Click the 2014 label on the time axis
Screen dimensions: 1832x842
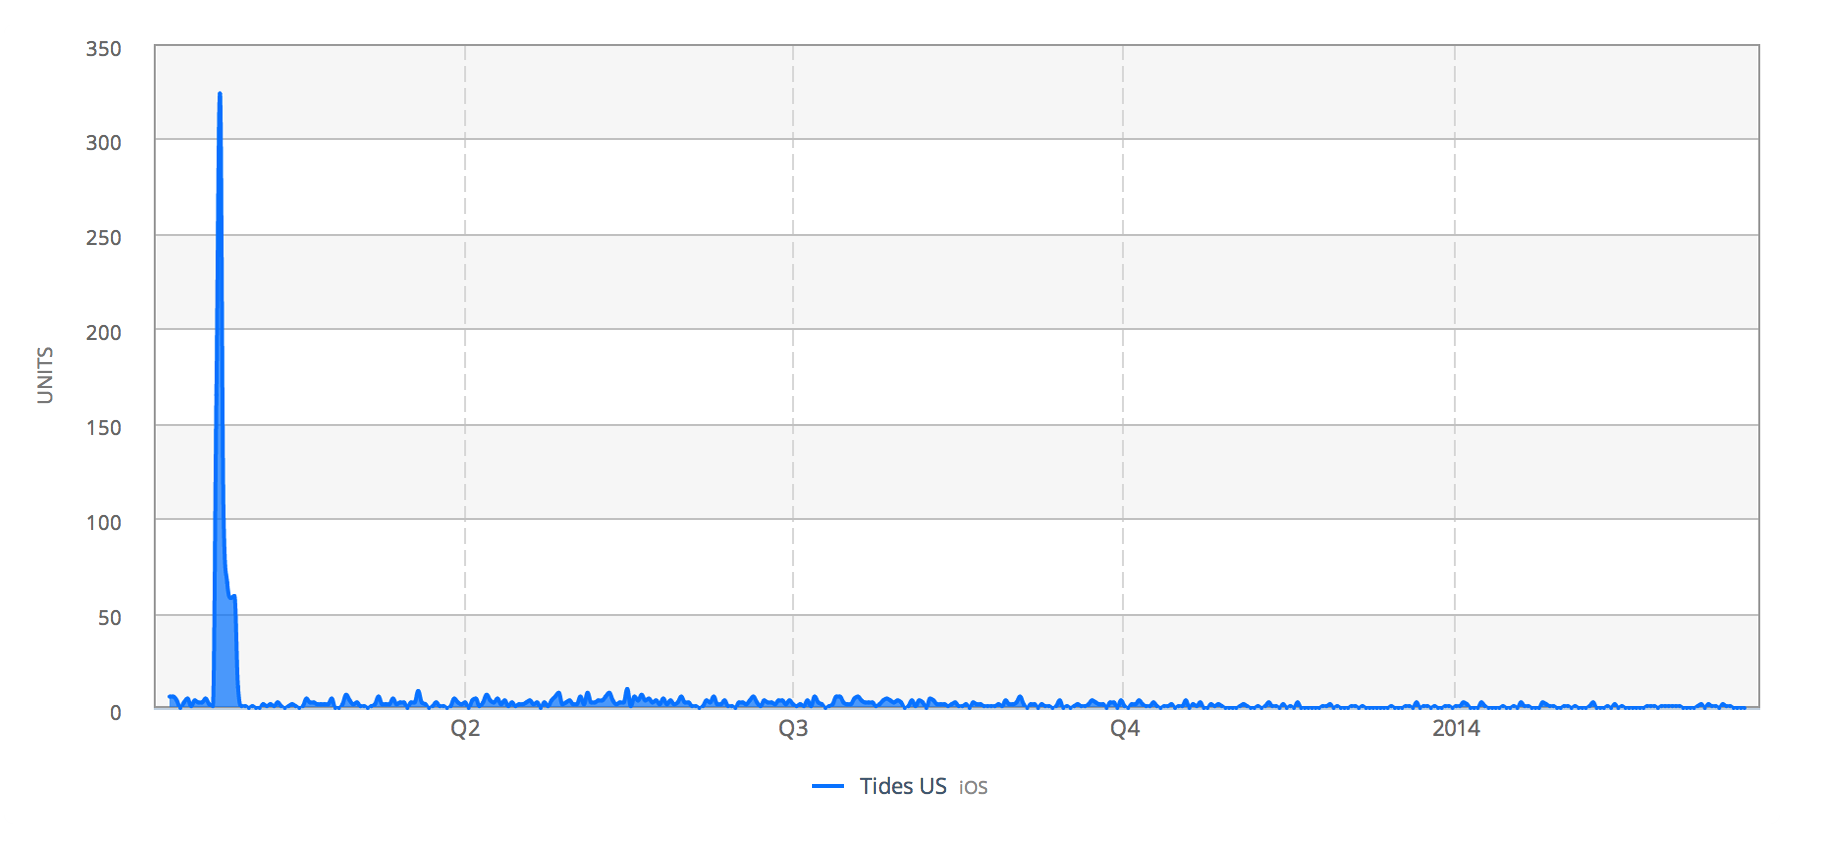[1455, 728]
